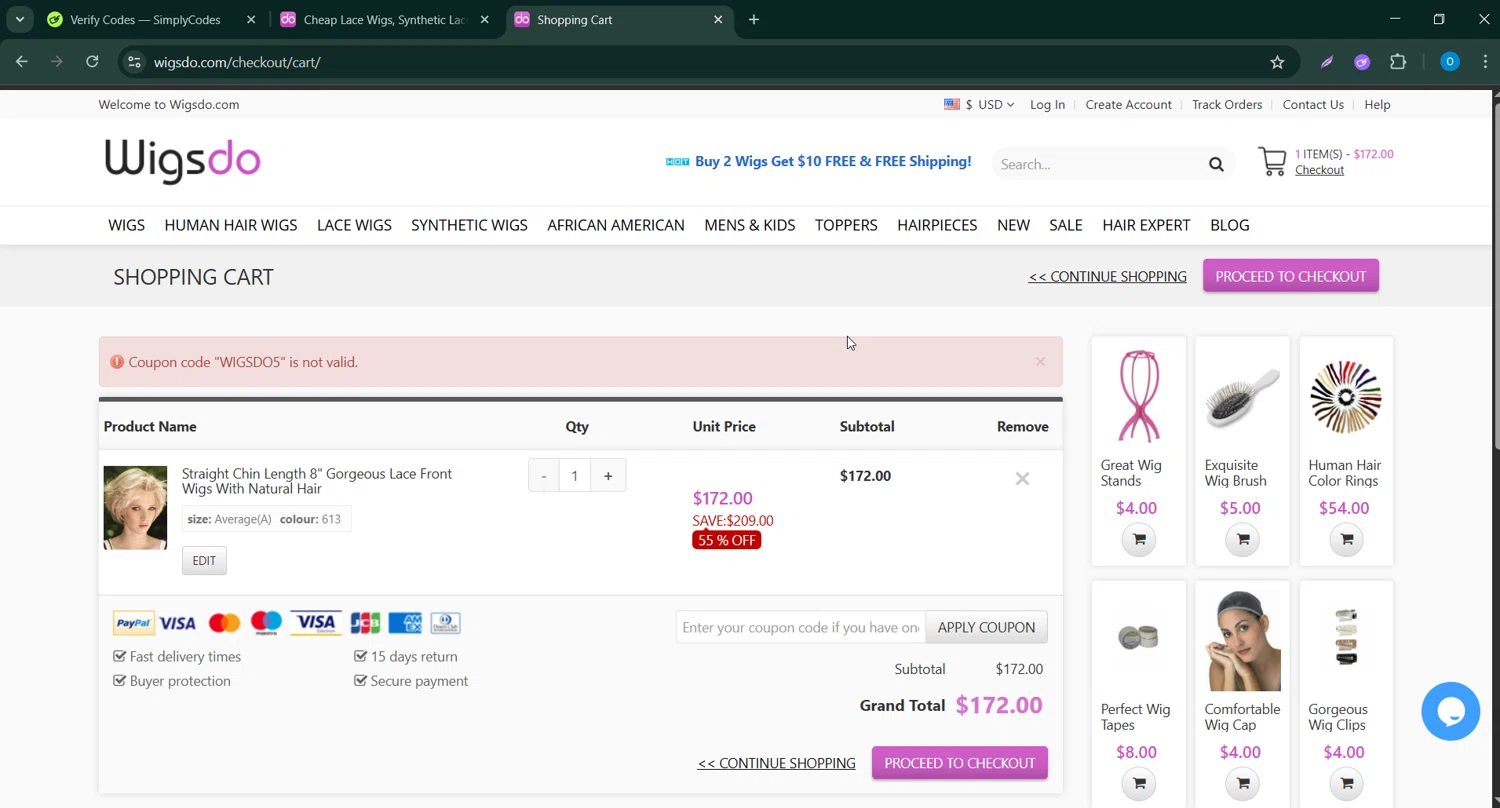Screen dimensions: 1500x808
Task: Focus the site search box
Action: (1098, 164)
